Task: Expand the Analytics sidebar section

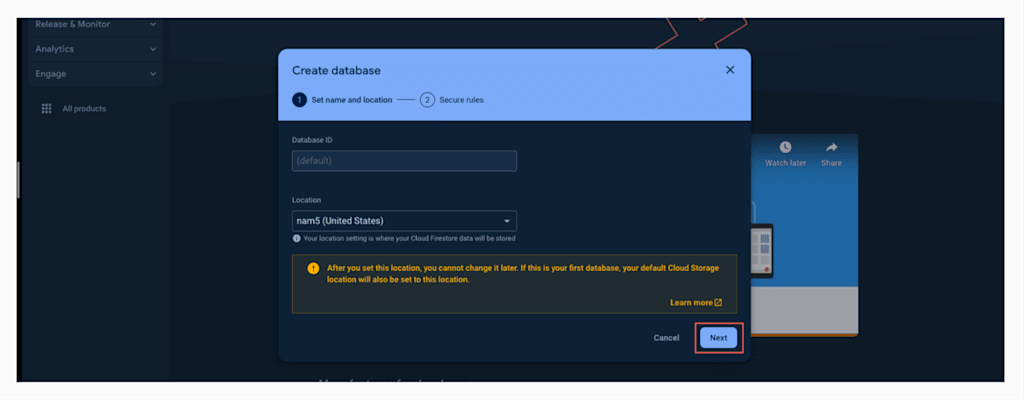Action: pyautogui.click(x=95, y=49)
